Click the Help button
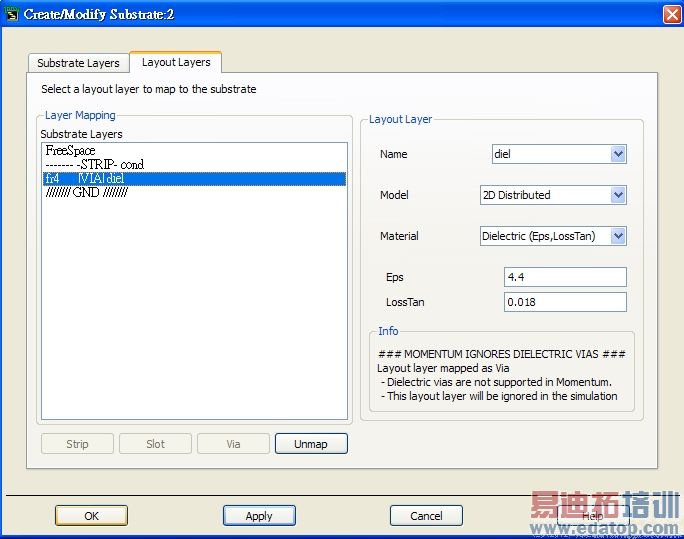684x539 pixels. click(x=593, y=516)
